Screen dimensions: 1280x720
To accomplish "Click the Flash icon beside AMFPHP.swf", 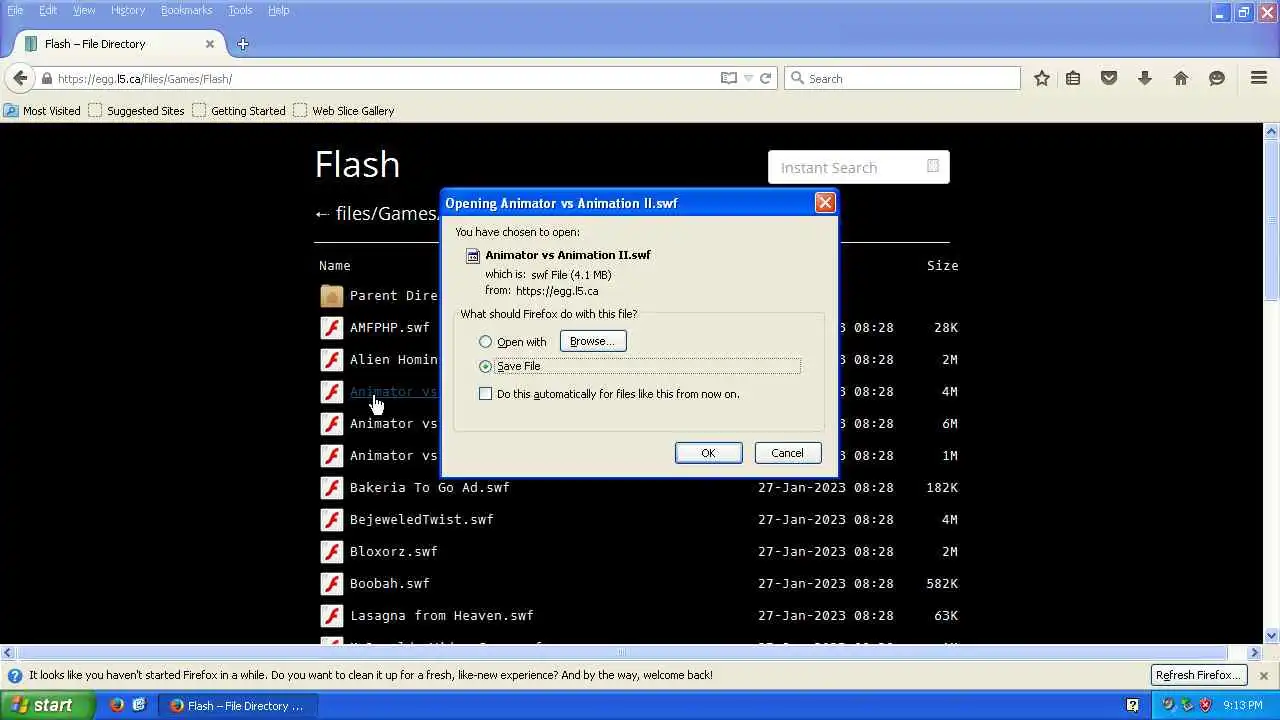I will pos(332,327).
